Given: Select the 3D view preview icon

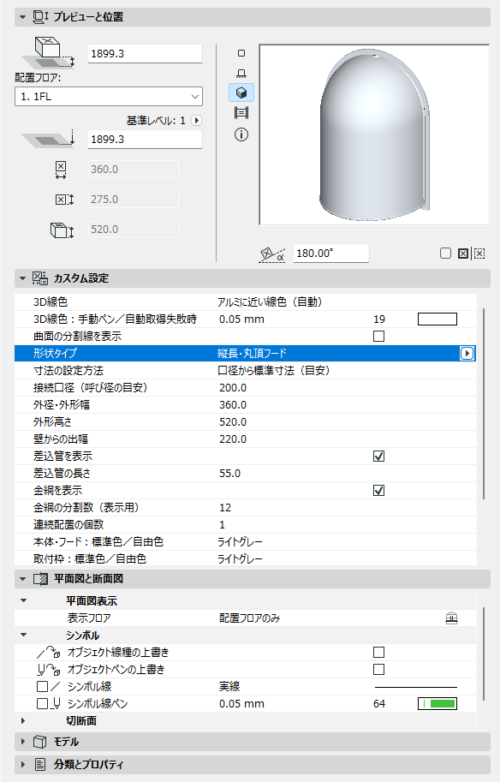Looking at the screenshot, I should 241,93.
